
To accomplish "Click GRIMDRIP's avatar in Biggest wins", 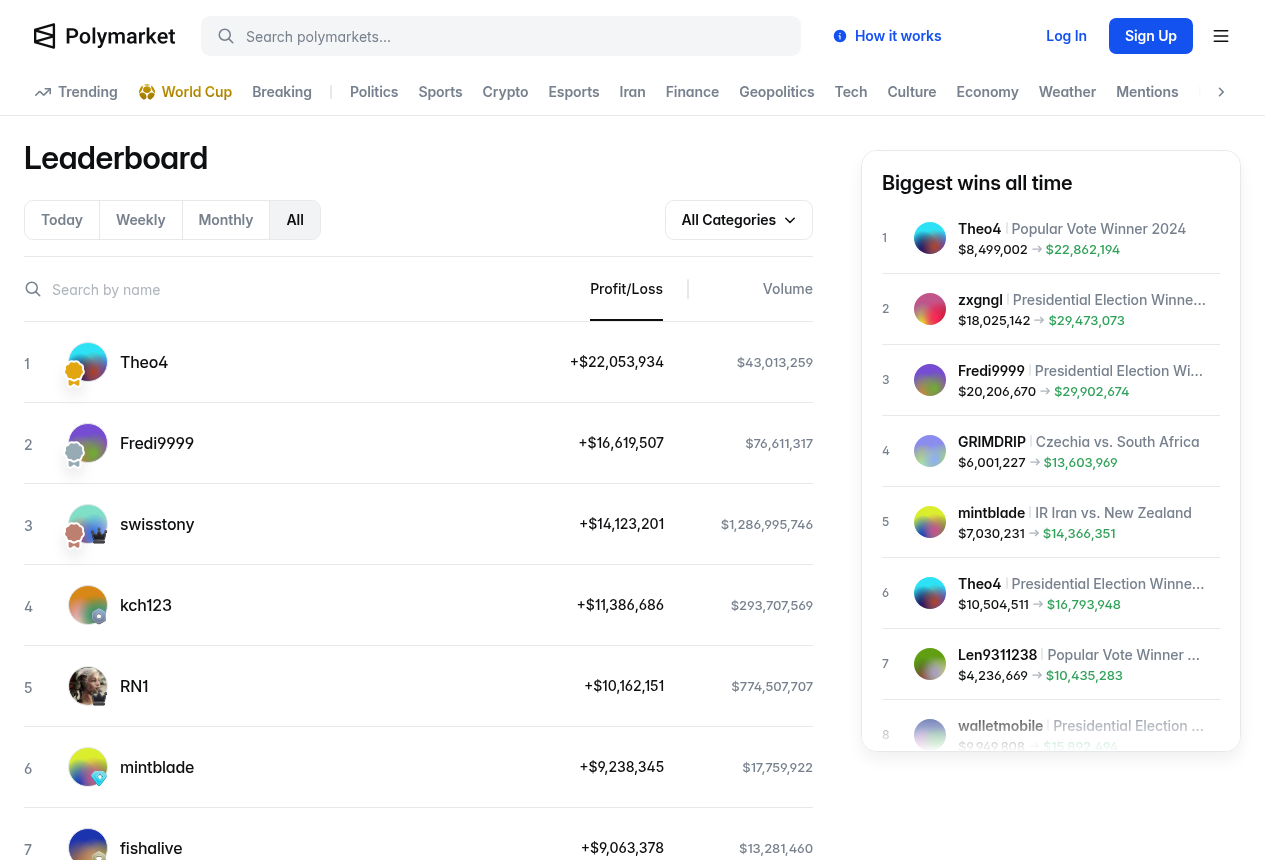I will click(x=930, y=451).
